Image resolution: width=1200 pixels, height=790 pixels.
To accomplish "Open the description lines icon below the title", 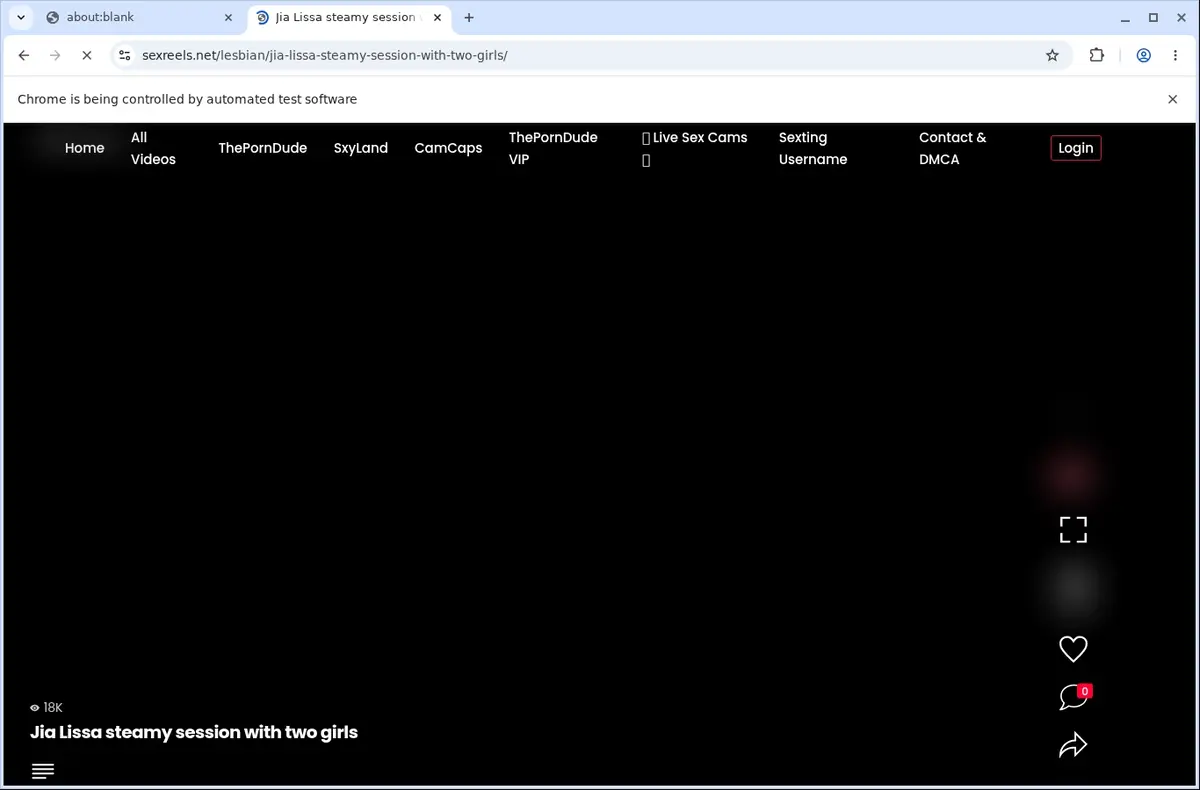I will [x=43, y=771].
